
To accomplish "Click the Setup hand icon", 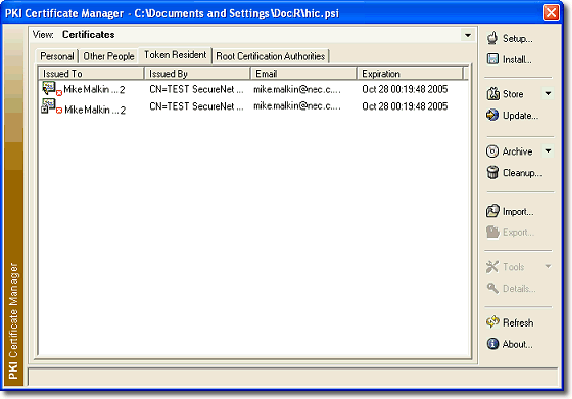I will click(492, 38).
